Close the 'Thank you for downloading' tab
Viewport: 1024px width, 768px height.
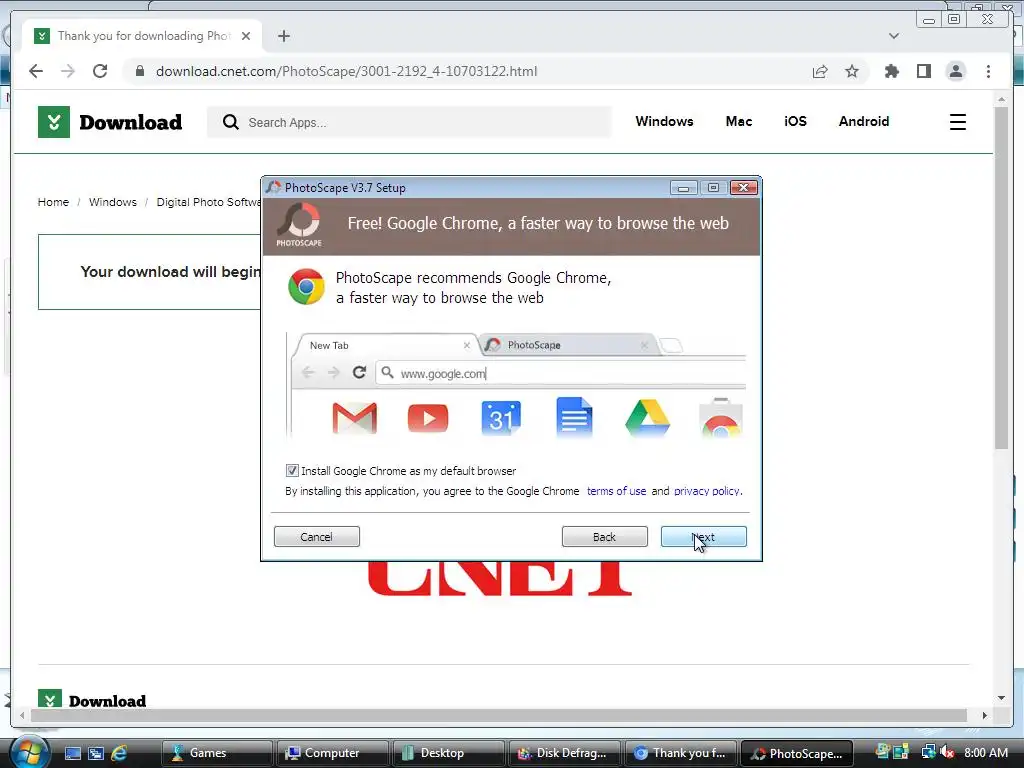pos(246,36)
